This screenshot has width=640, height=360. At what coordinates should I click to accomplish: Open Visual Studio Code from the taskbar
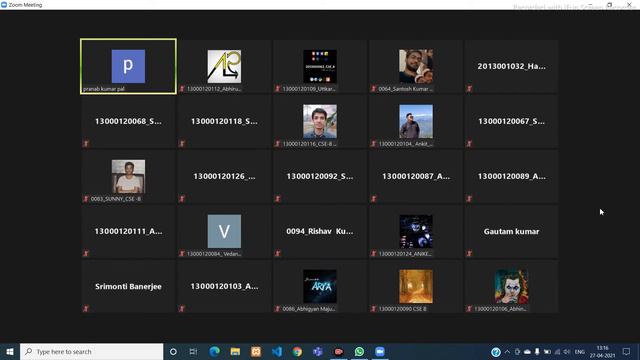277,351
